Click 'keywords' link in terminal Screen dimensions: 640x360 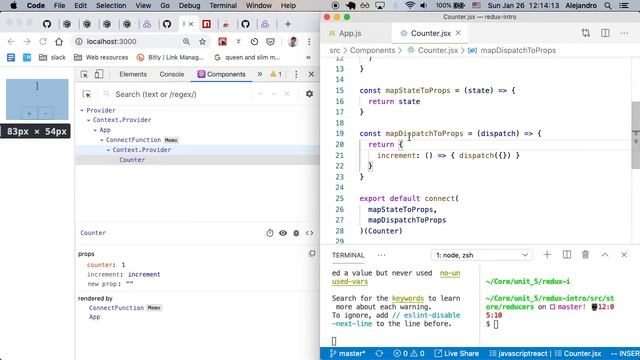(408, 298)
